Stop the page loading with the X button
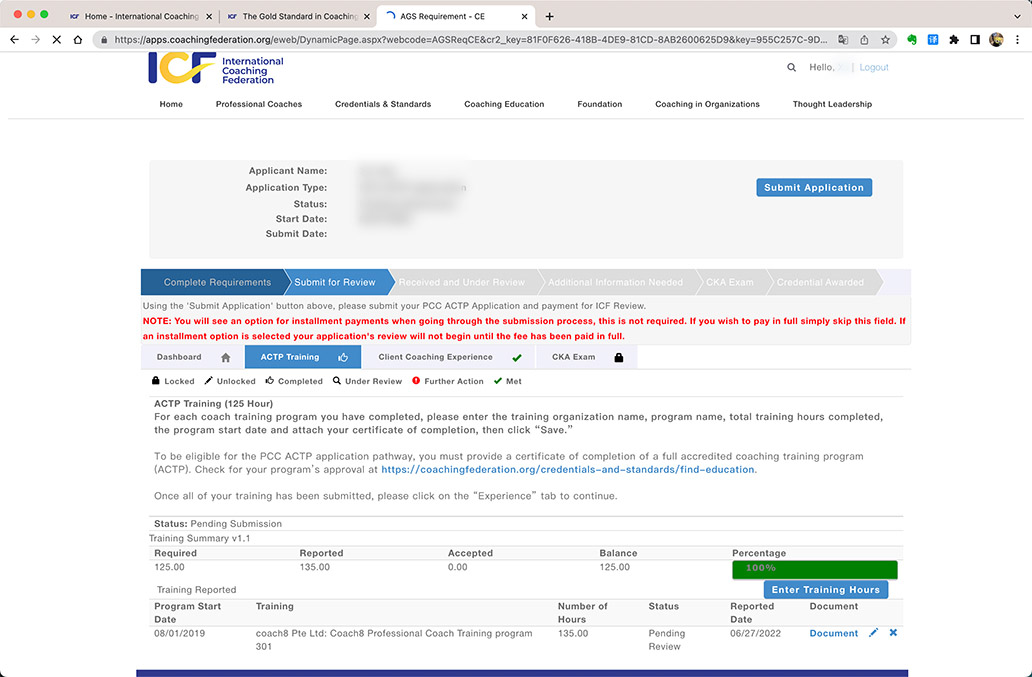The image size is (1032, 677). [56, 40]
